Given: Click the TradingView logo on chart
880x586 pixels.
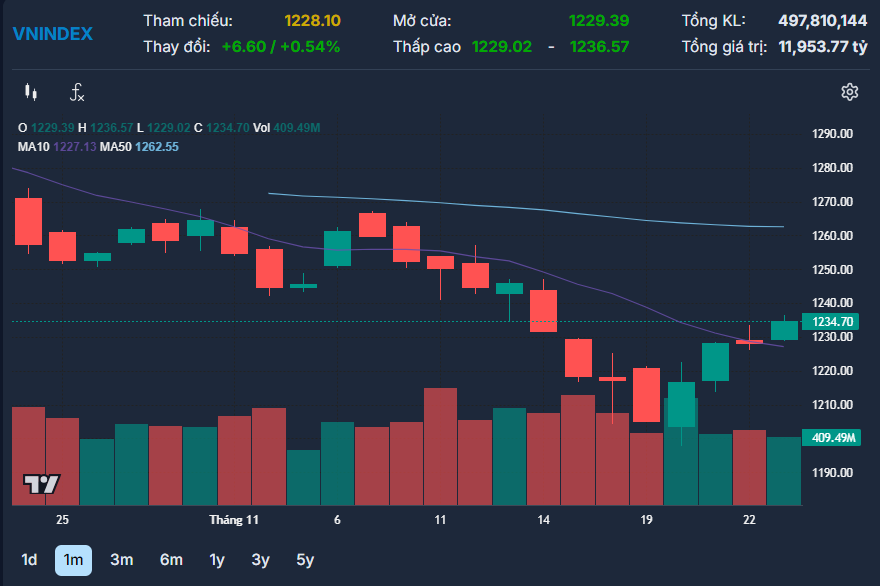Looking at the screenshot, I should [x=42, y=484].
